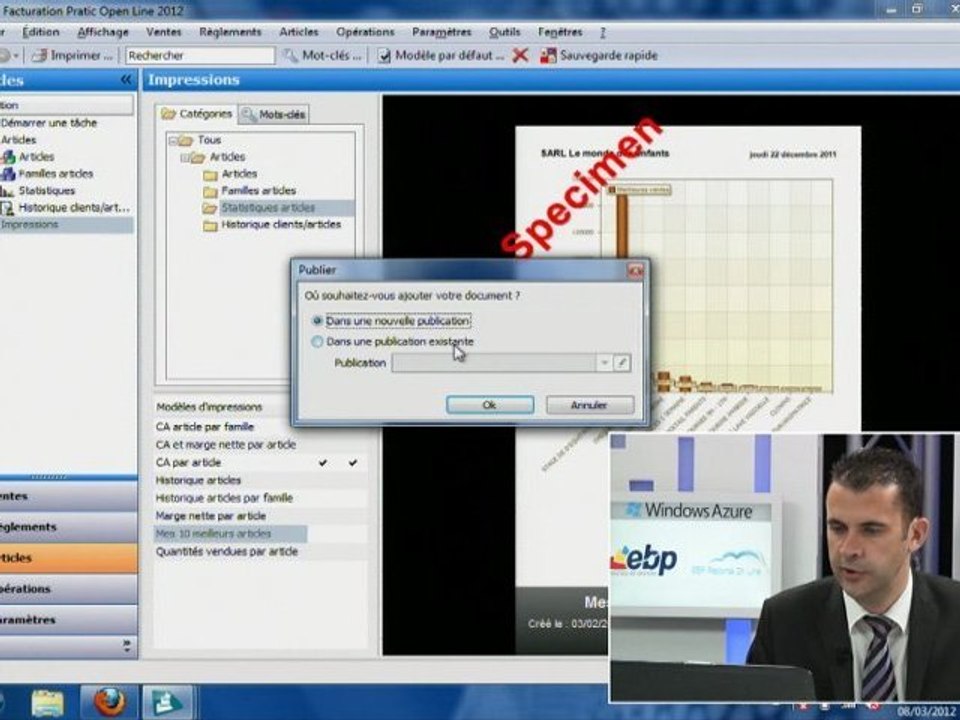Open the Opérations section in sidebar
960x720 pixels.
coord(68,588)
